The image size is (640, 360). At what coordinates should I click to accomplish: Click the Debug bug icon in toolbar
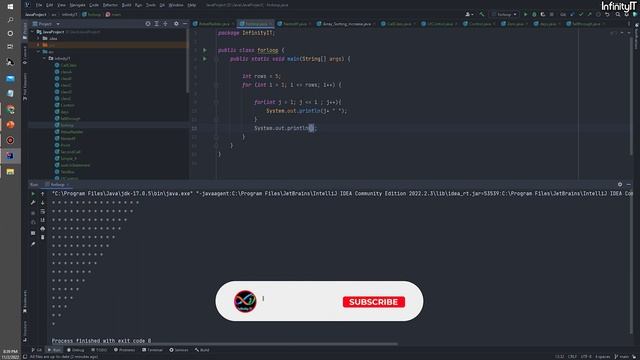click(x=534, y=14)
